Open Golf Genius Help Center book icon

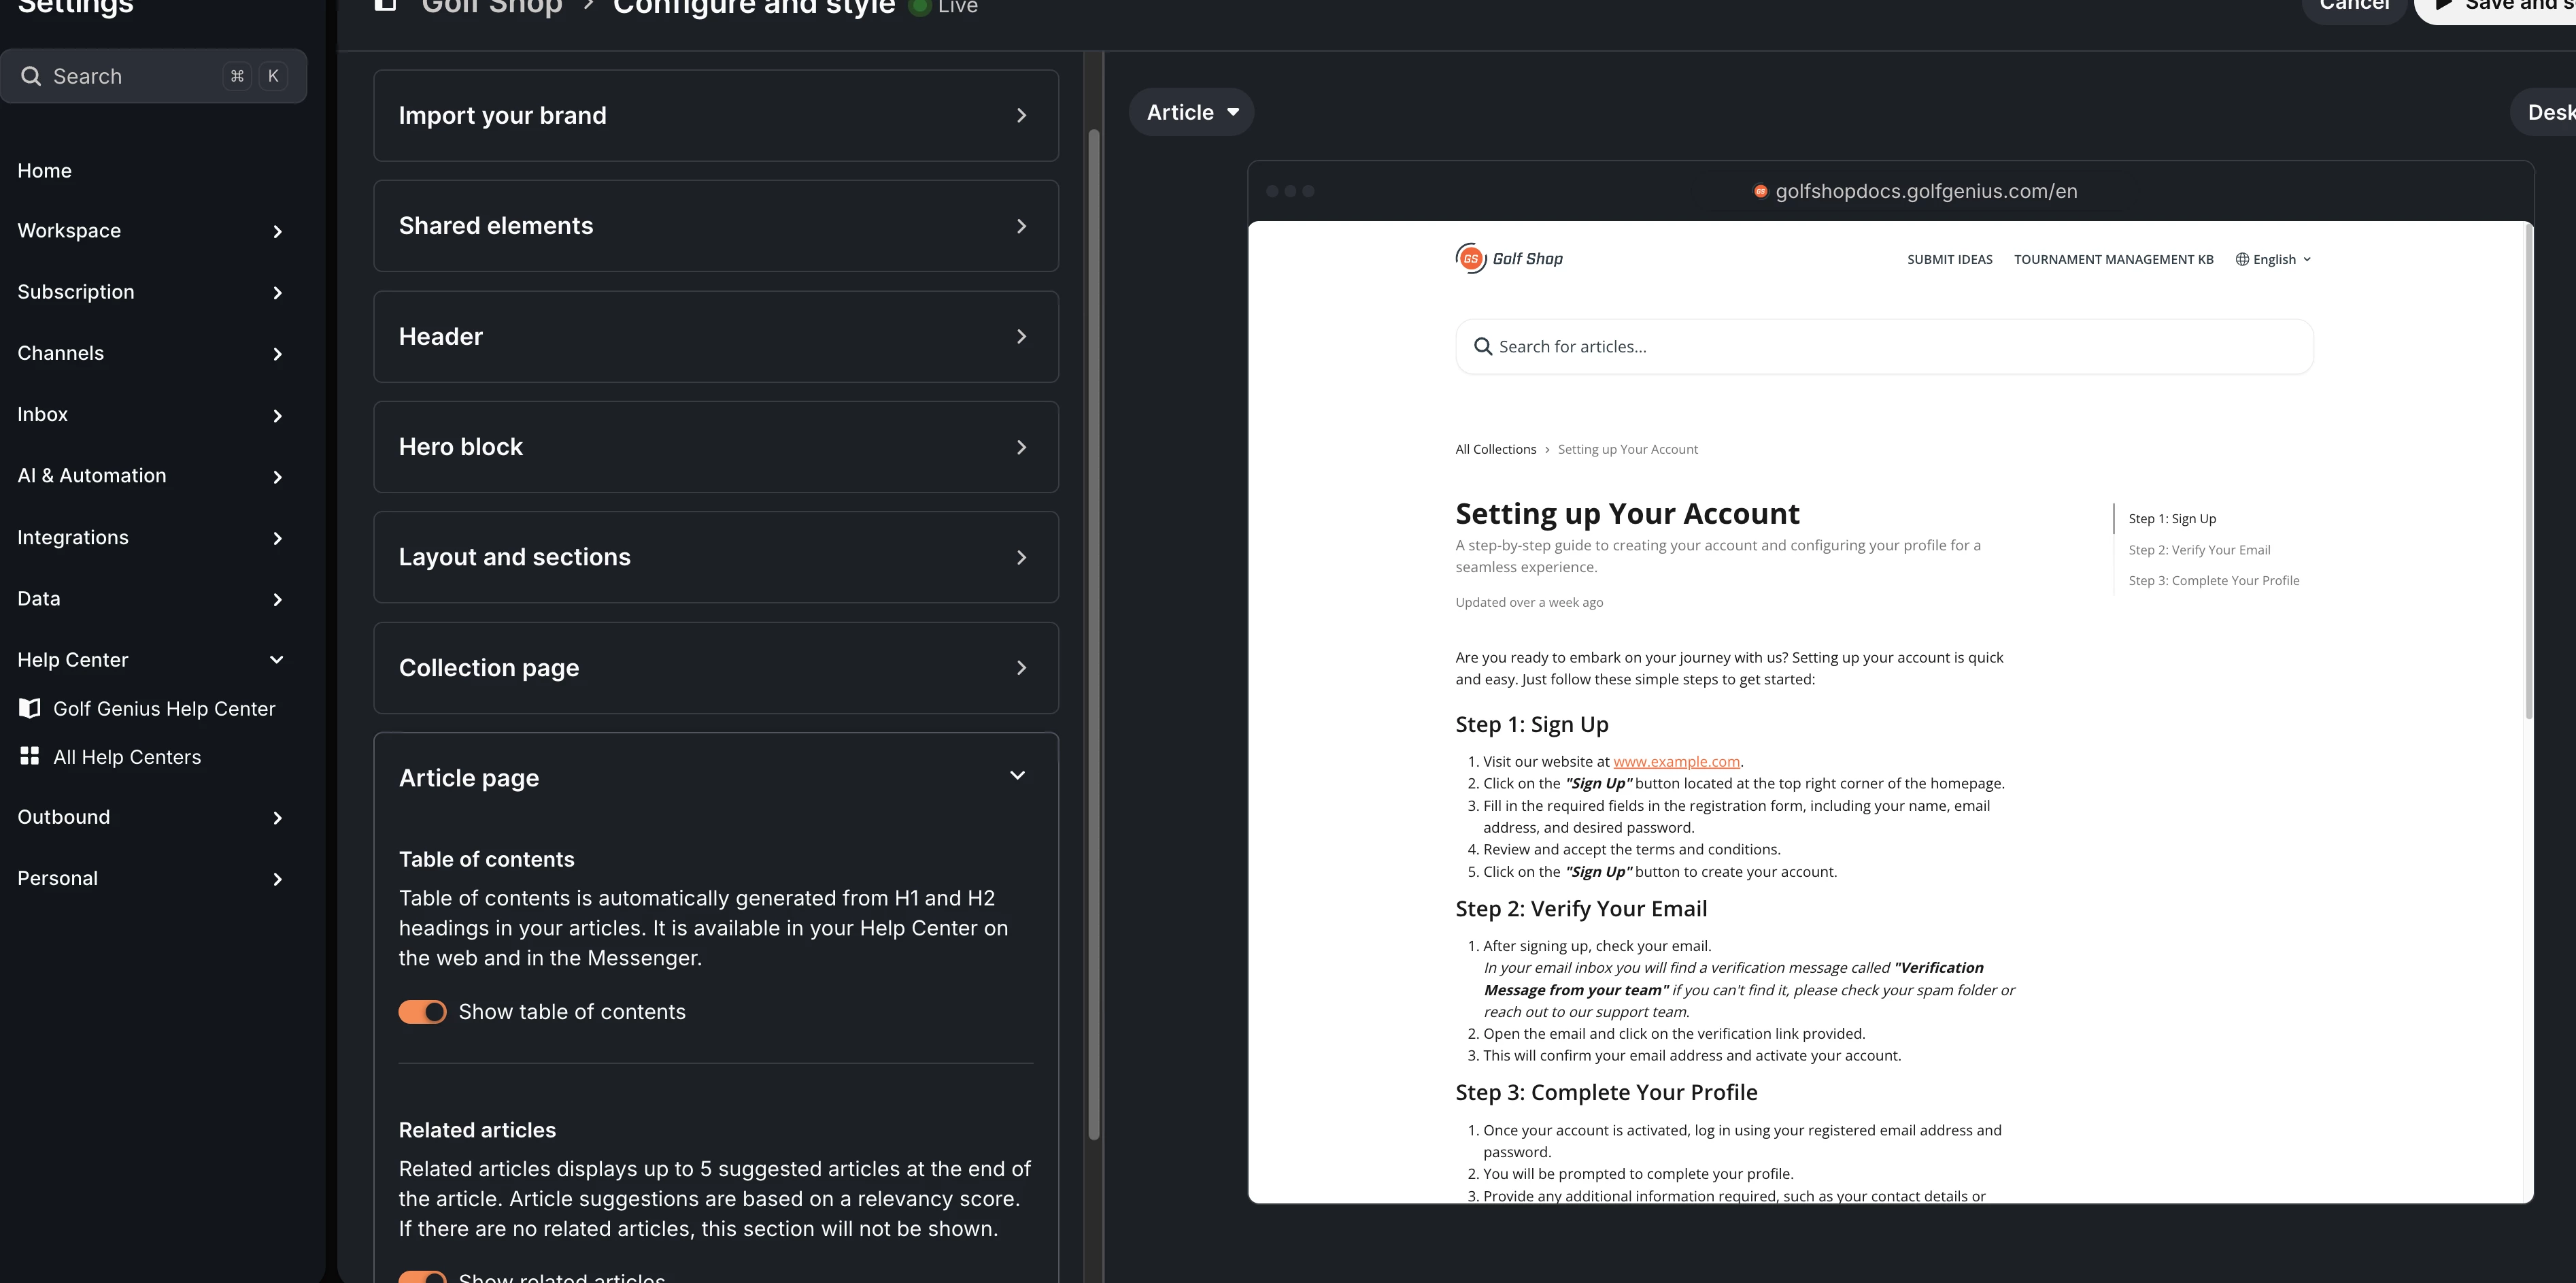(x=30, y=708)
